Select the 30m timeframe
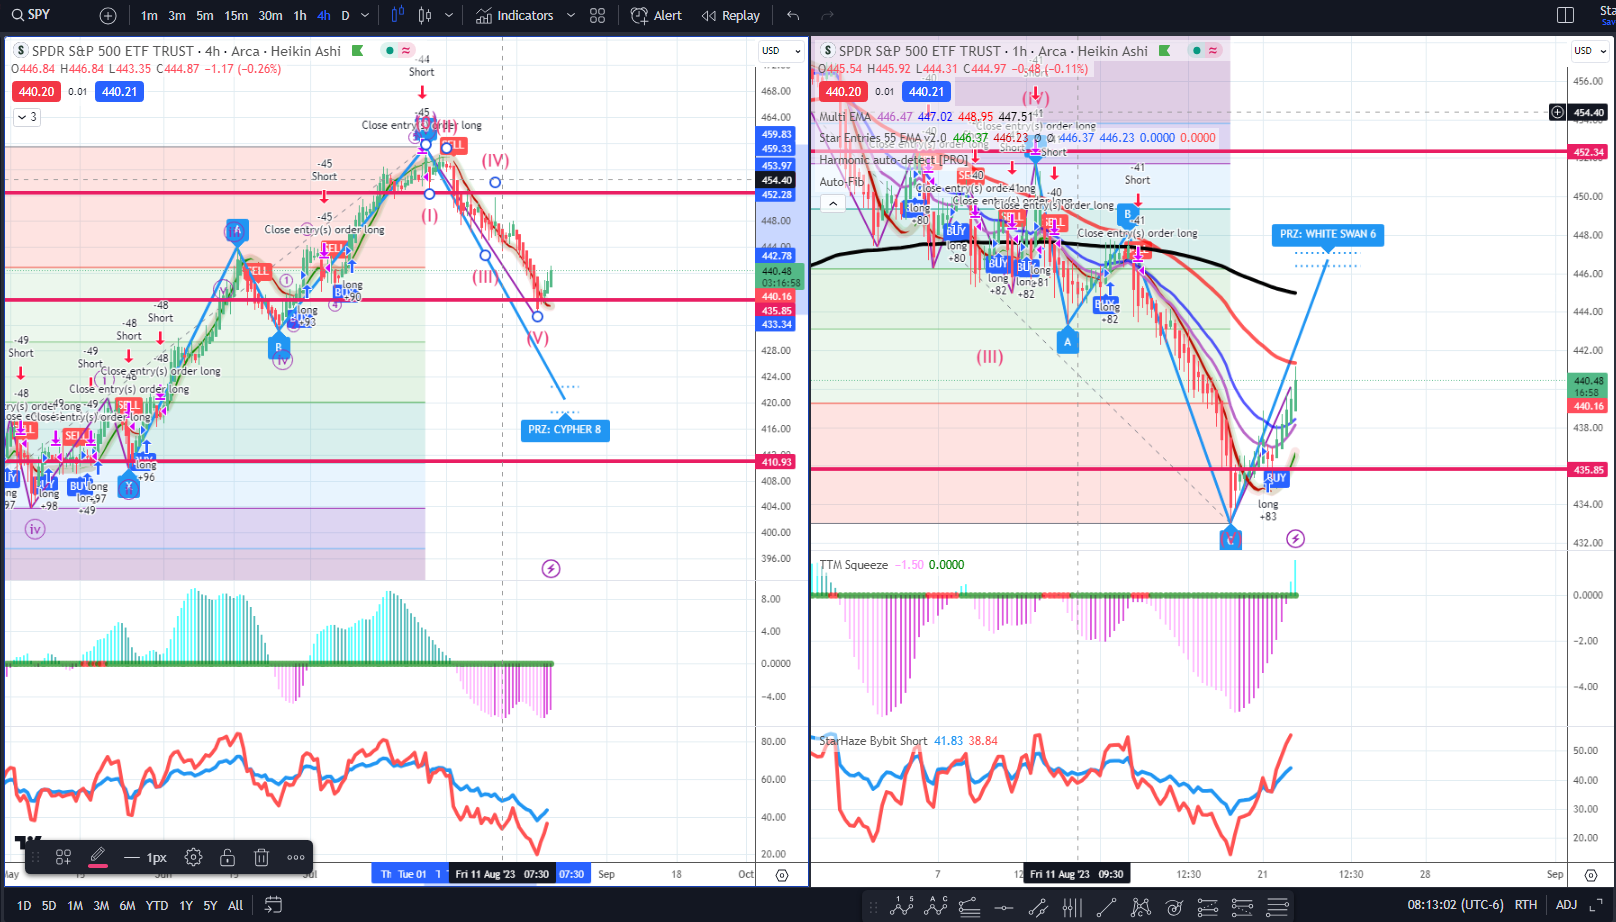The width and height of the screenshot is (1616, 922). 270,16
